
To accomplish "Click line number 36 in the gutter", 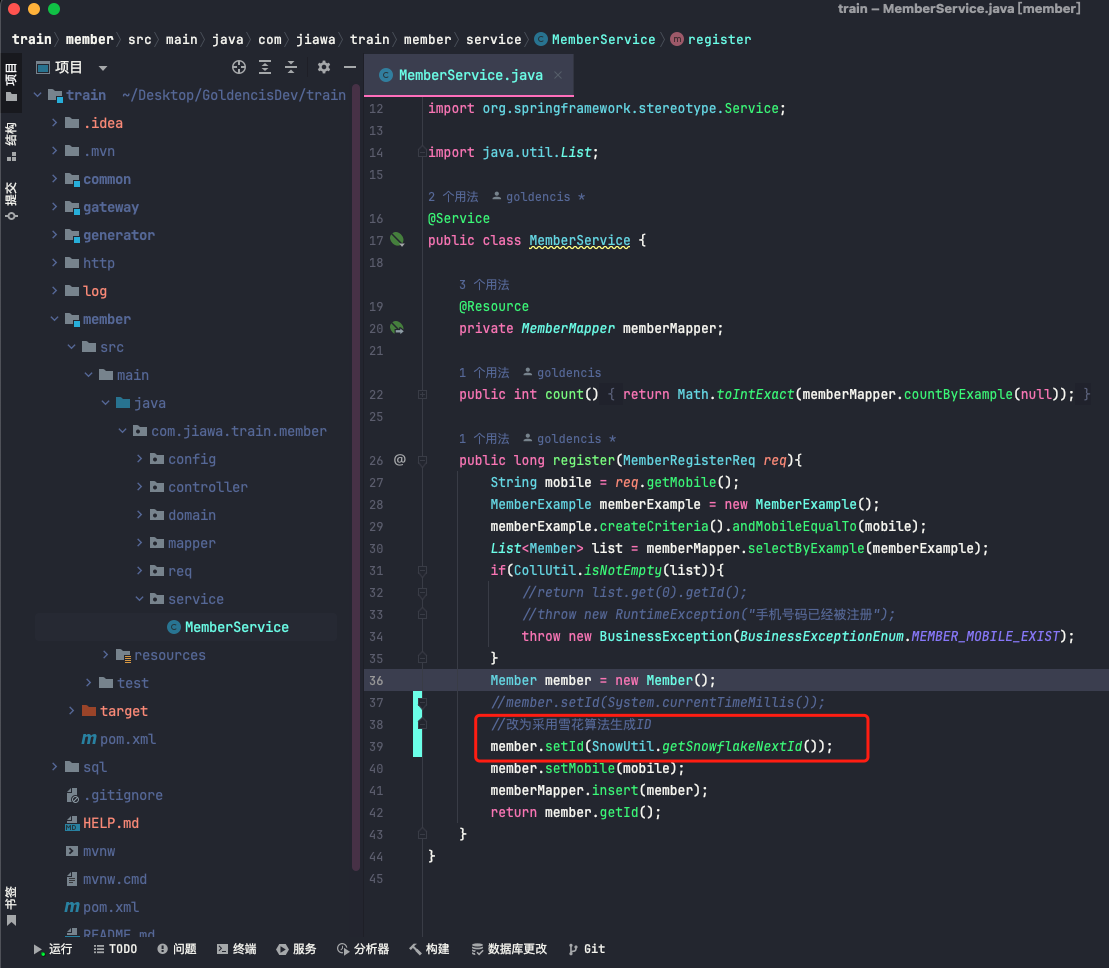I will pyautogui.click(x=376, y=680).
